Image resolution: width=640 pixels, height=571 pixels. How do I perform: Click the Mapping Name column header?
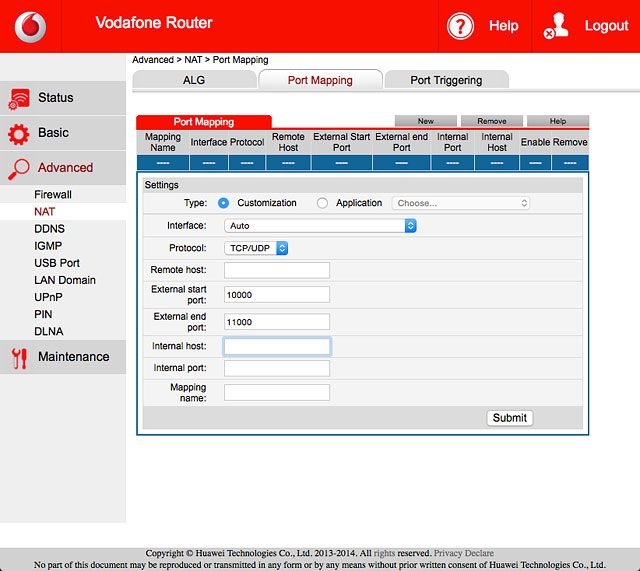click(x=163, y=142)
